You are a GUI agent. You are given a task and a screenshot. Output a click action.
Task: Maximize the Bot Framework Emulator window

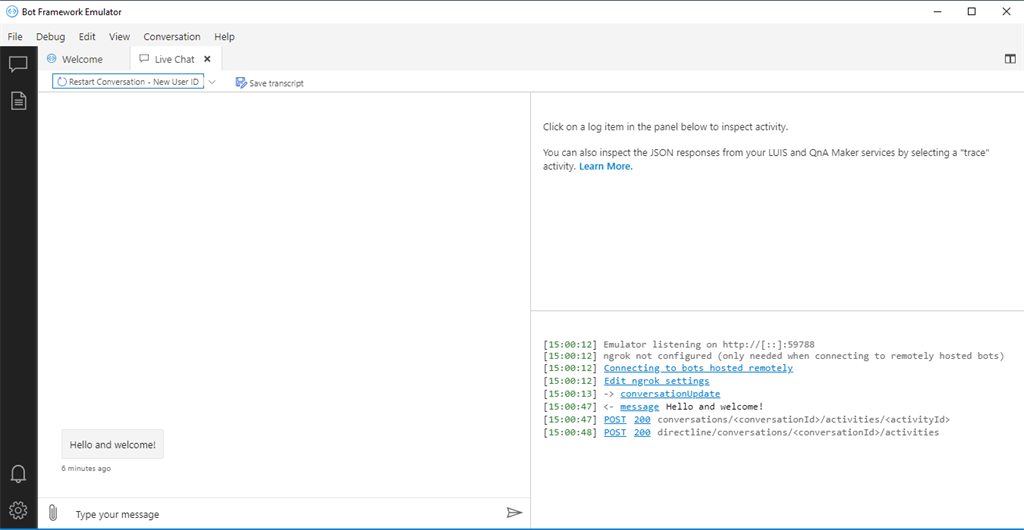pos(972,12)
